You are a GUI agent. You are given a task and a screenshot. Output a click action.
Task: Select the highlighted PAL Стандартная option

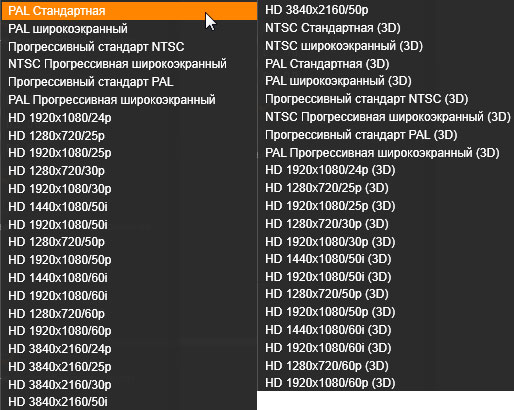click(x=129, y=11)
